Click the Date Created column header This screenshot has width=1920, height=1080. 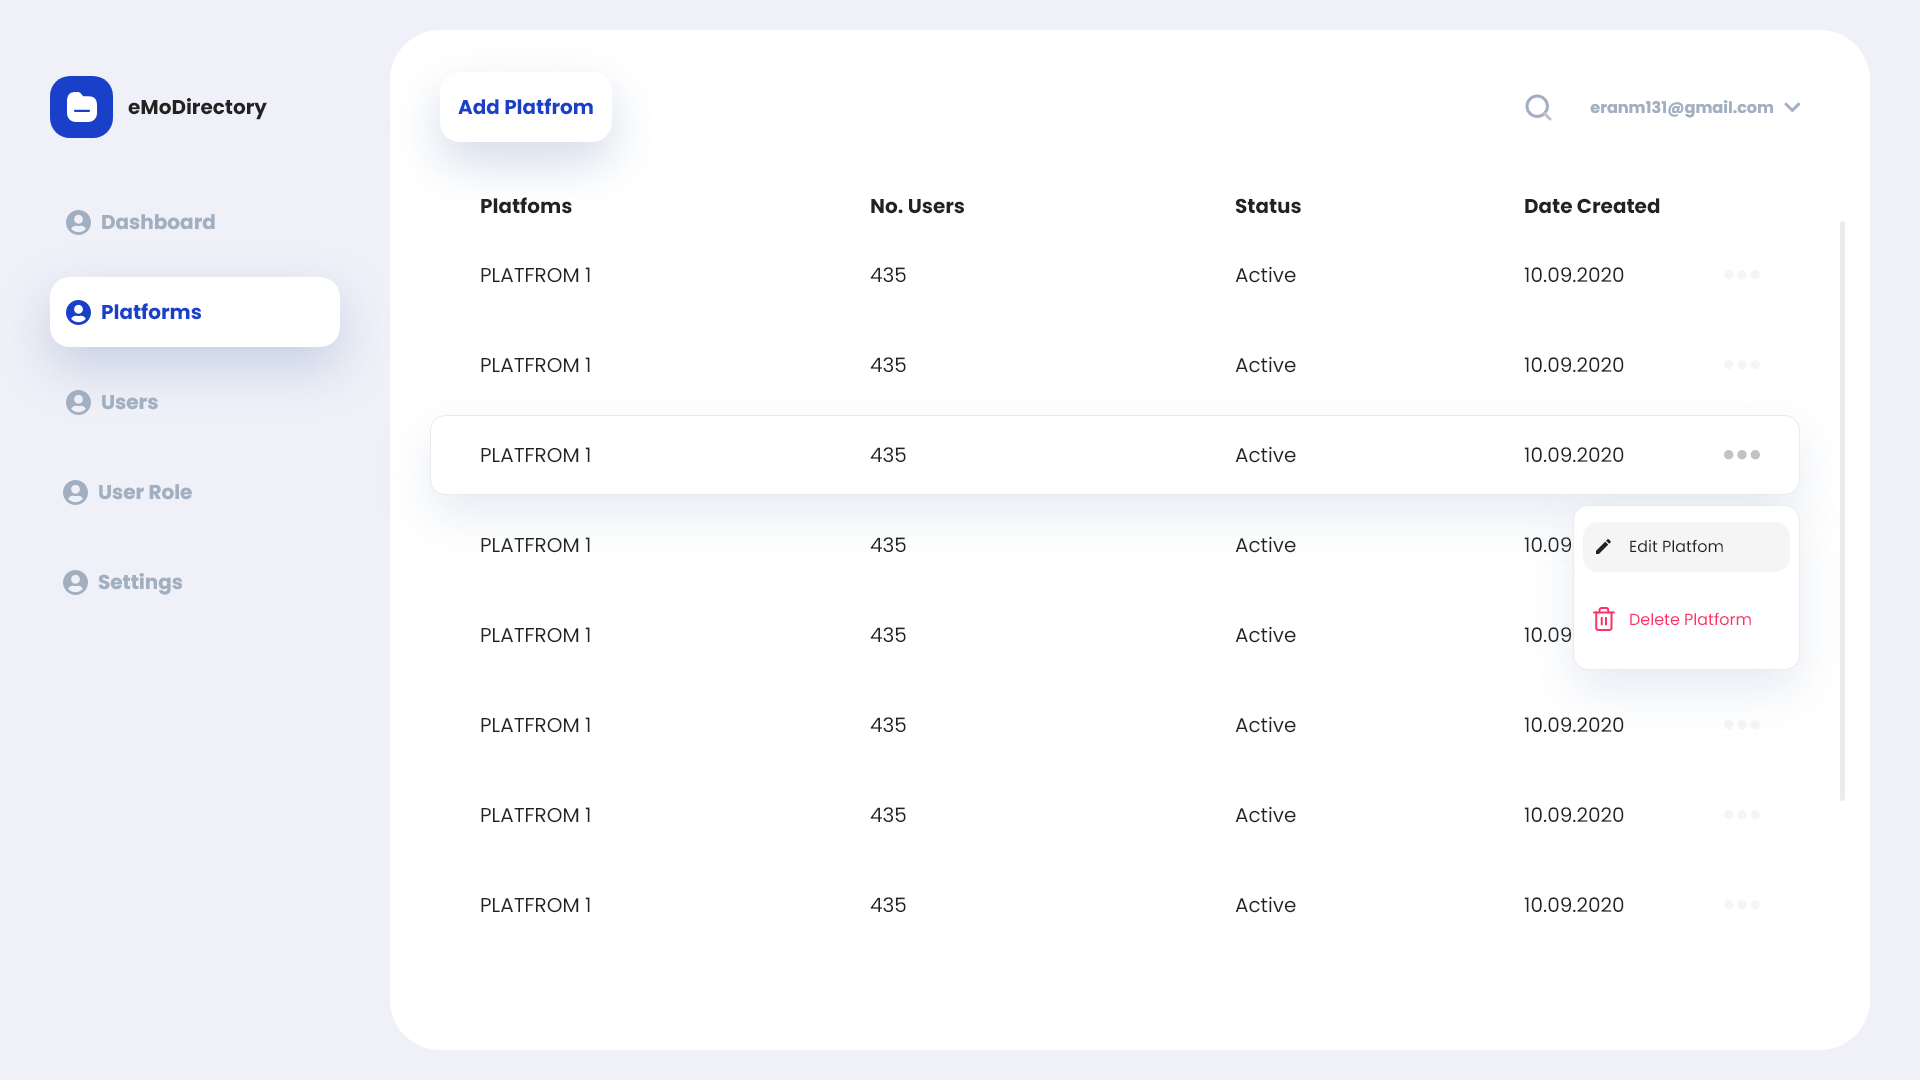1591,206
